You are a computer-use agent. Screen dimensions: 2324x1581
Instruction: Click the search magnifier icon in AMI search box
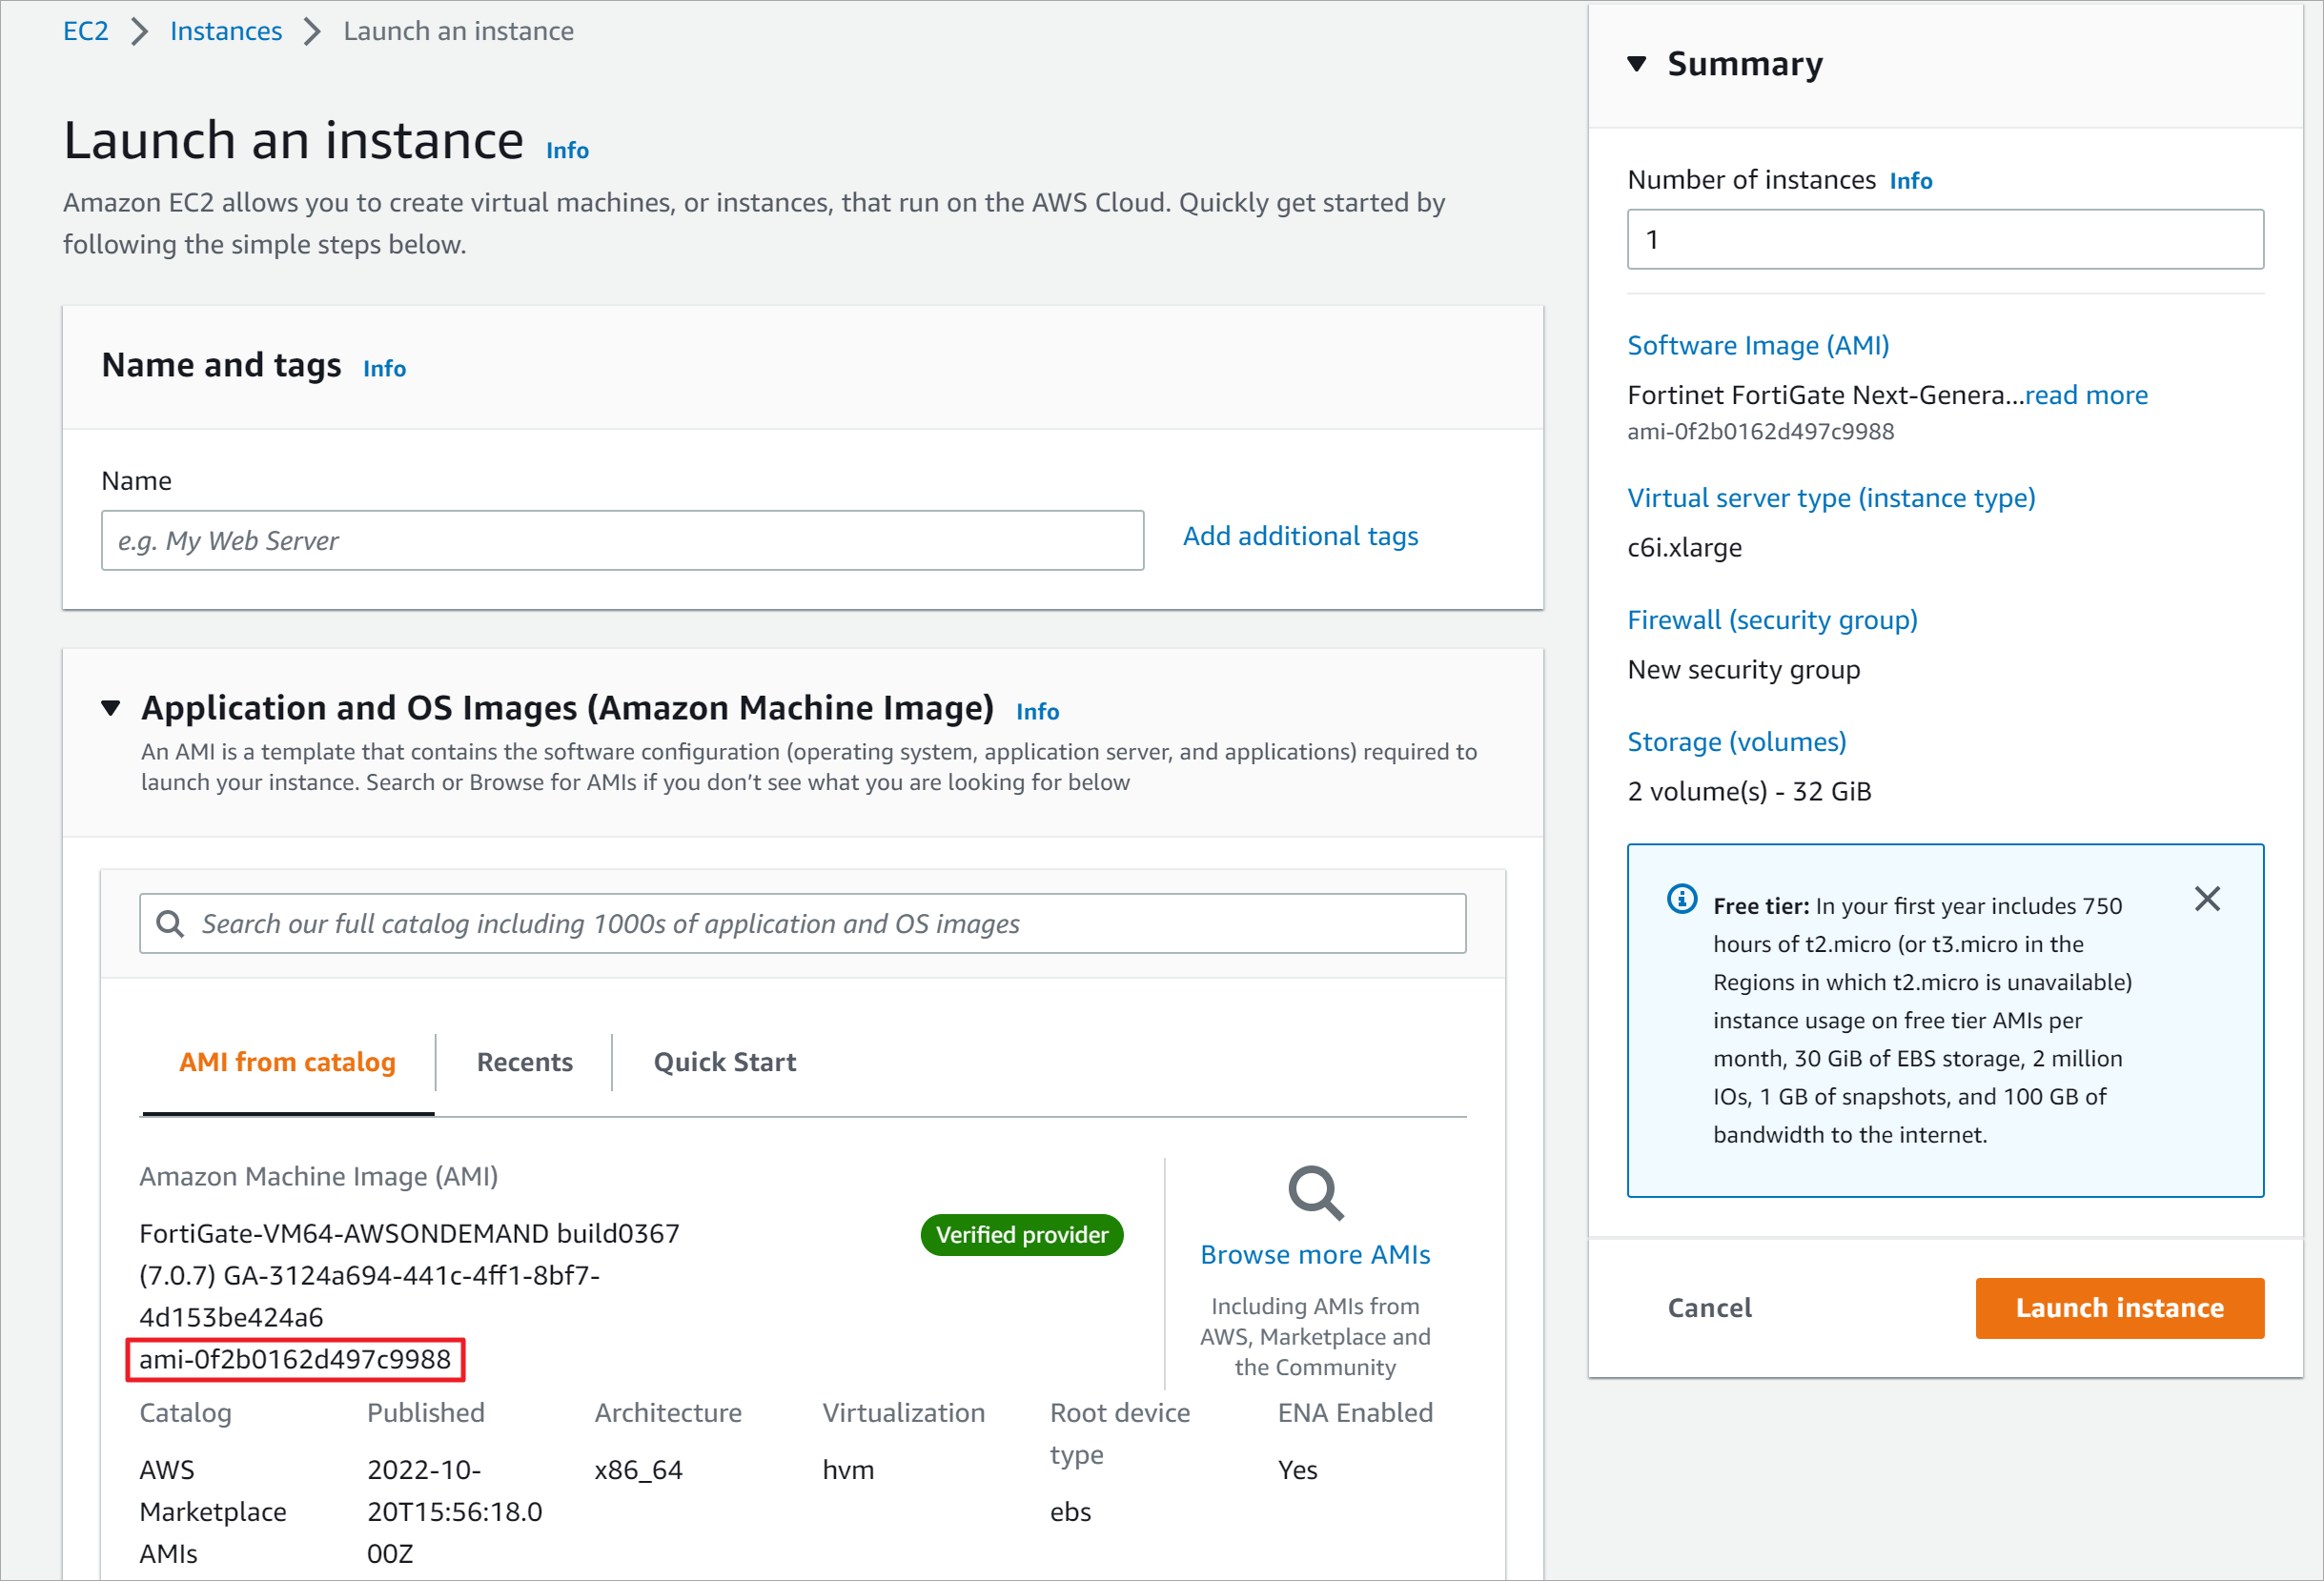(171, 924)
